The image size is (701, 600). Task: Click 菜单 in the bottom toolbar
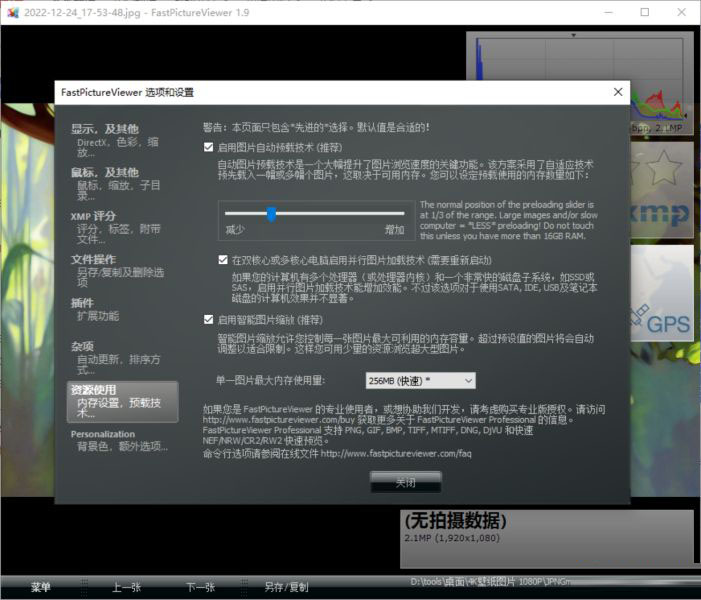pos(40,587)
